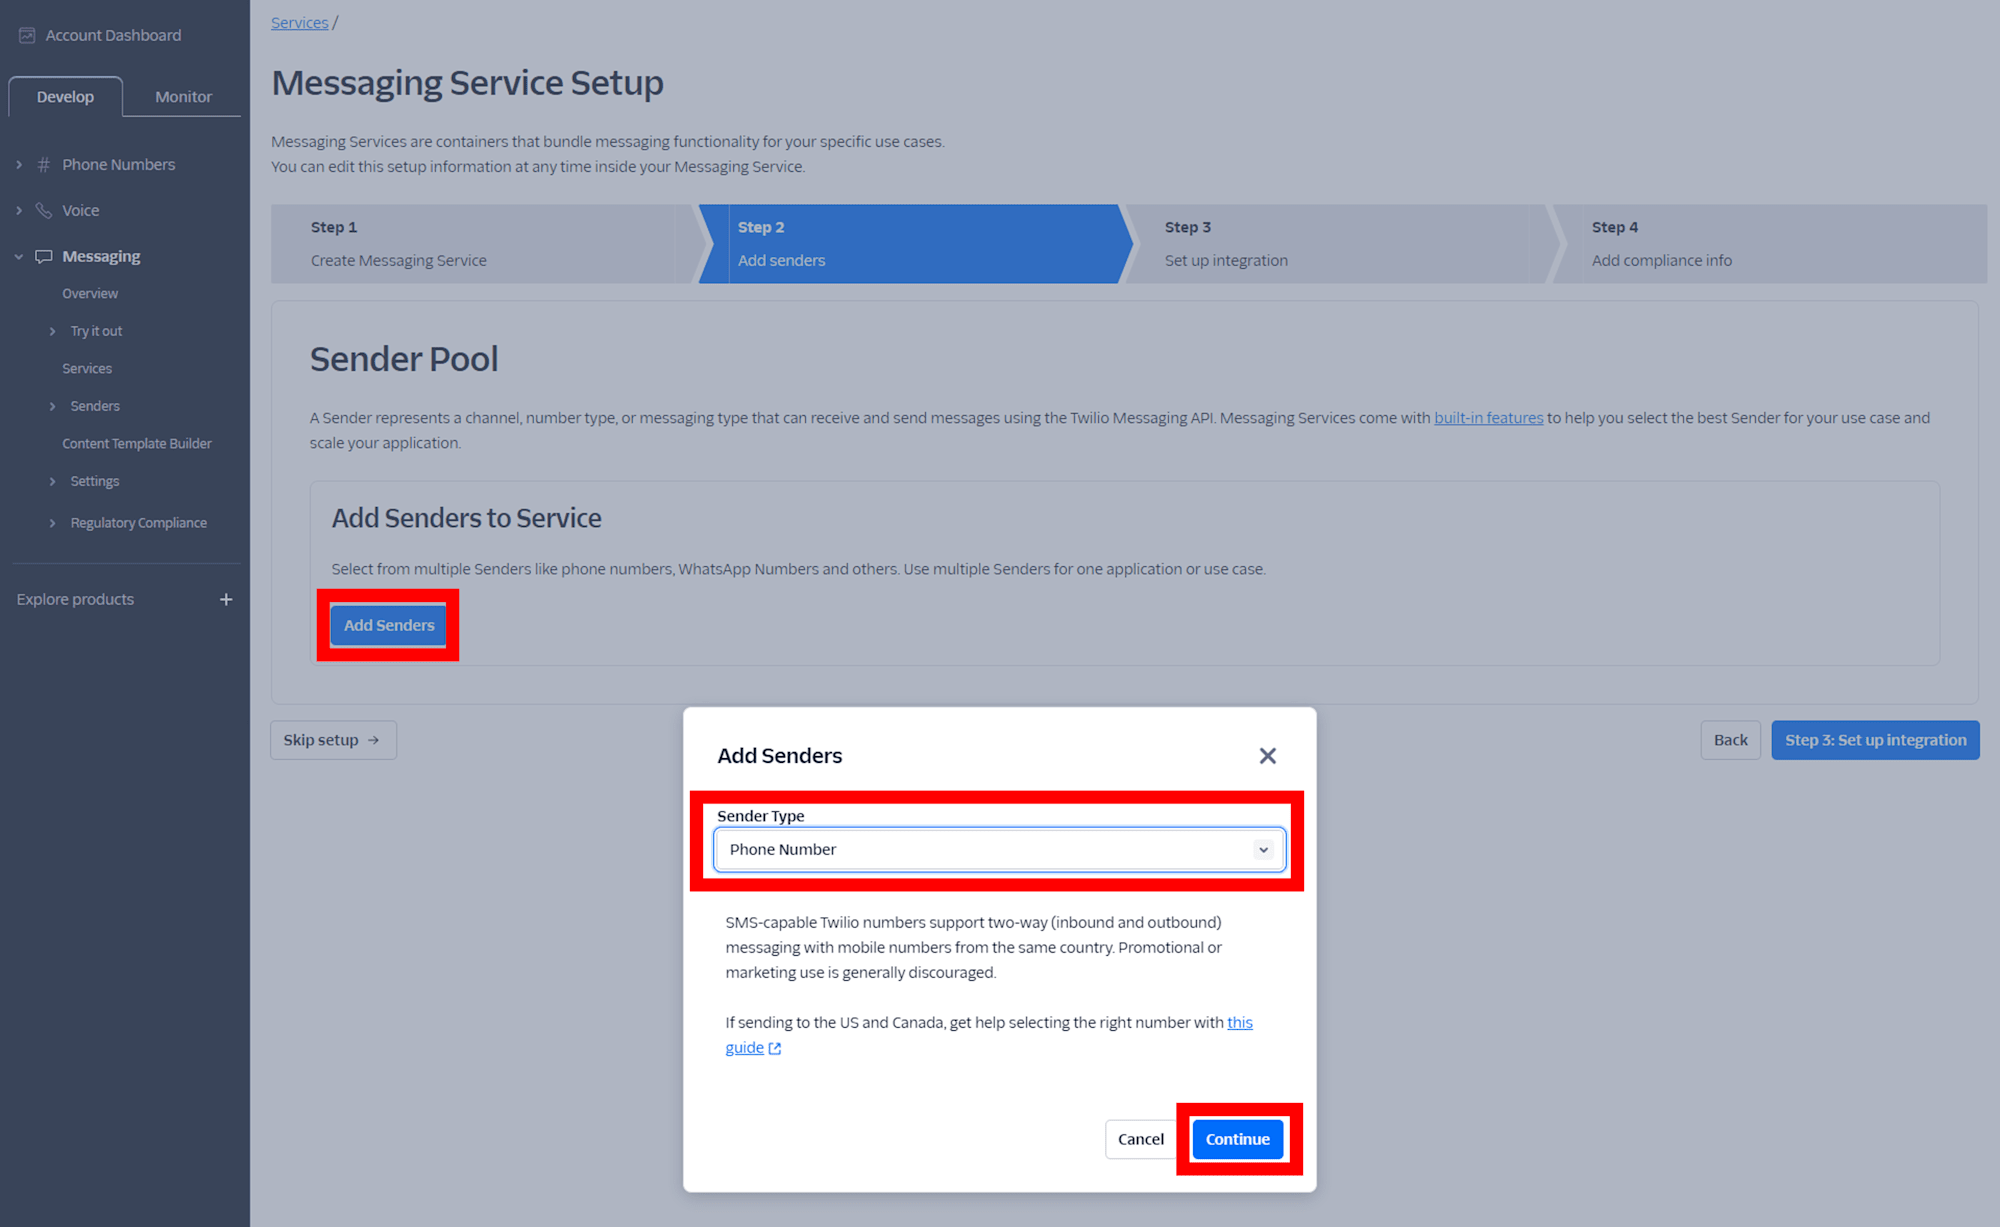
Task: Click the Phone Numbers sidebar icon
Action: coord(41,164)
